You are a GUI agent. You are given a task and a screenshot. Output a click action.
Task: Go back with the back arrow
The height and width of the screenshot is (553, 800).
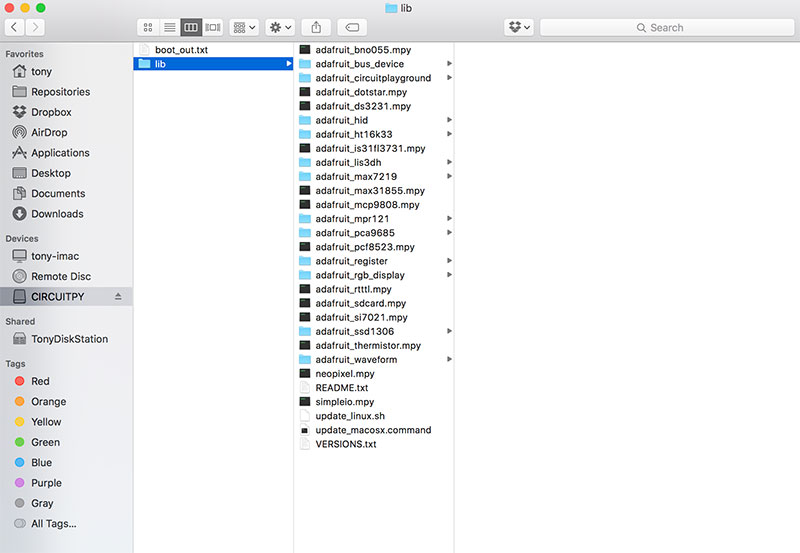(x=15, y=27)
